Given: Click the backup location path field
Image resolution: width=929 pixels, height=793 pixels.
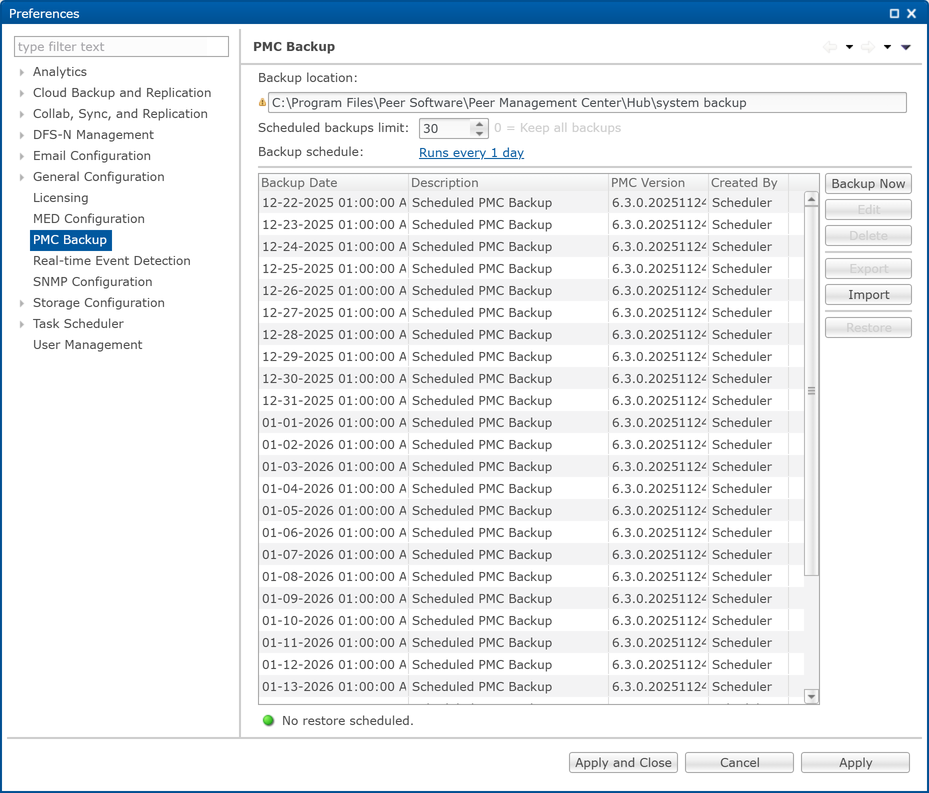Looking at the screenshot, I should (x=587, y=103).
